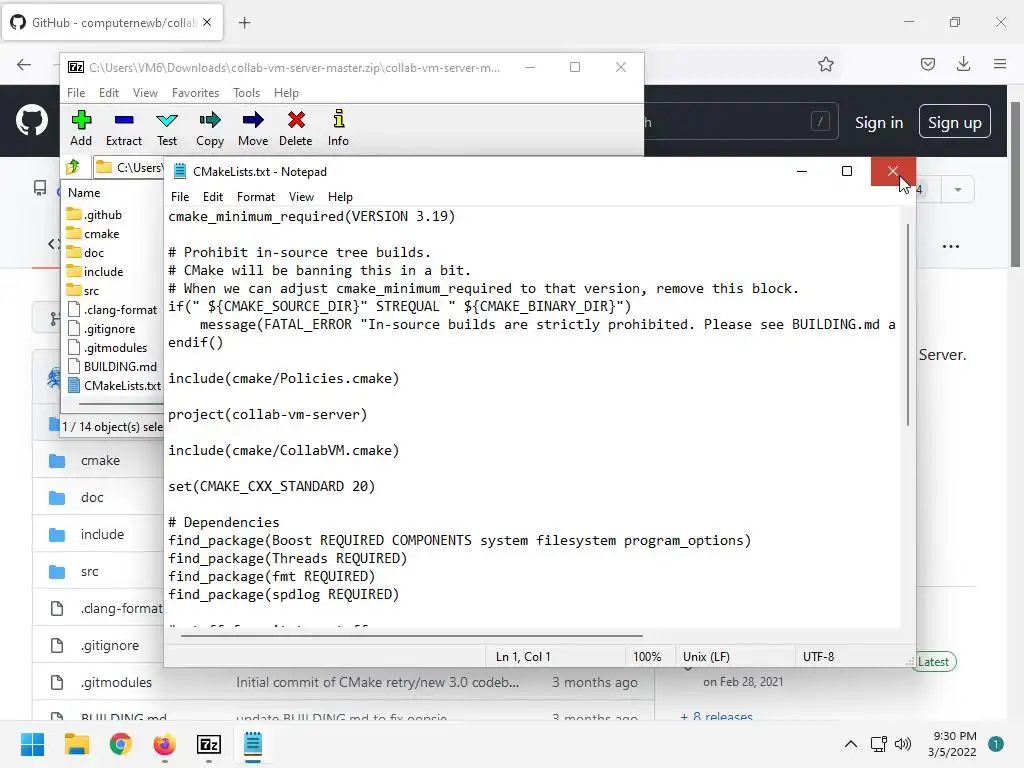This screenshot has height=768, width=1024.
Task: Open the network icon in system tray
Action: pyautogui.click(x=878, y=744)
